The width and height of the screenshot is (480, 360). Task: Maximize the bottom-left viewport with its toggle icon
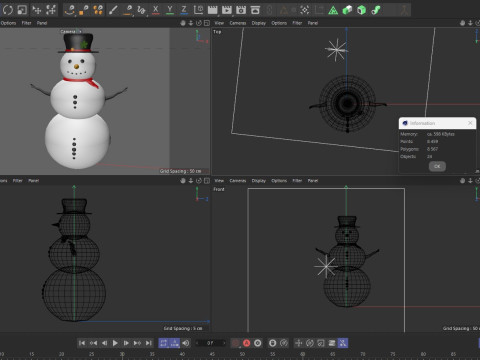[207, 181]
